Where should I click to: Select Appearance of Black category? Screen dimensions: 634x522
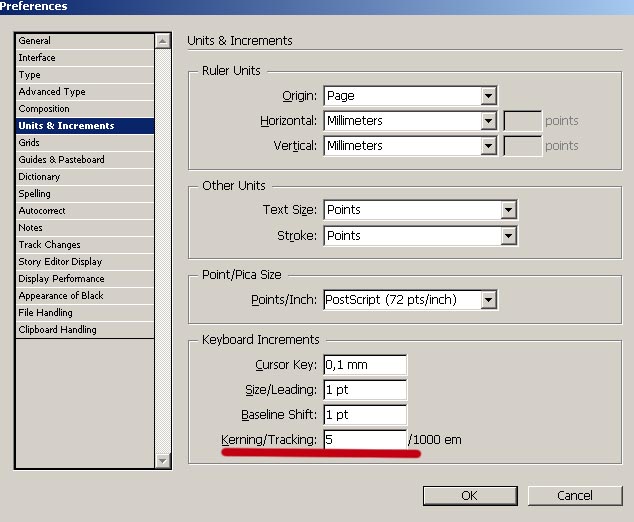85,296
